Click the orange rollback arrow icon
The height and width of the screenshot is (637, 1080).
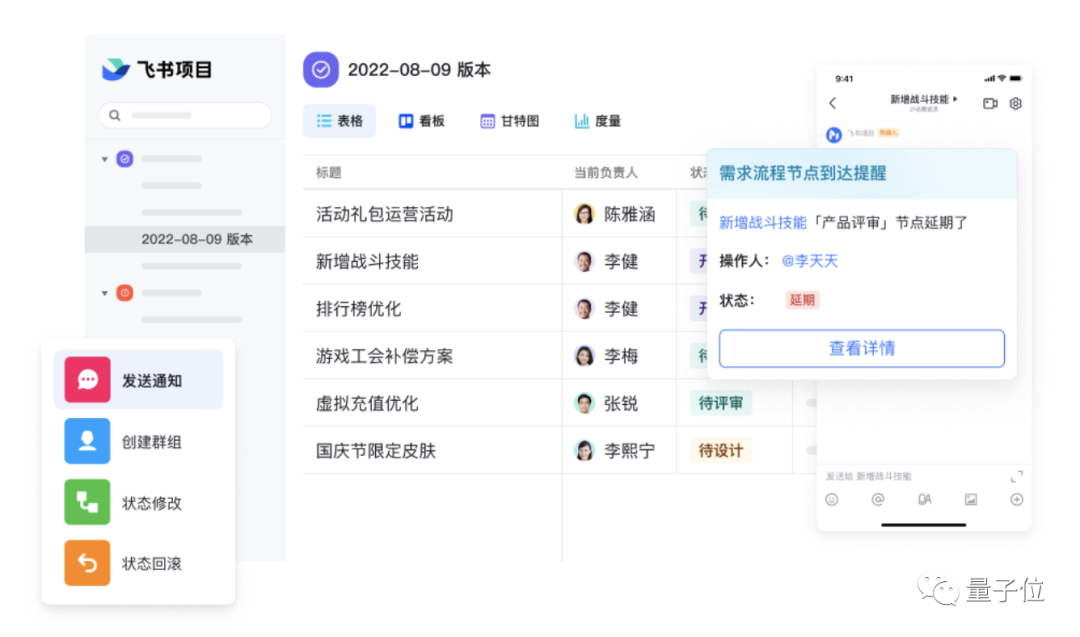(87, 563)
